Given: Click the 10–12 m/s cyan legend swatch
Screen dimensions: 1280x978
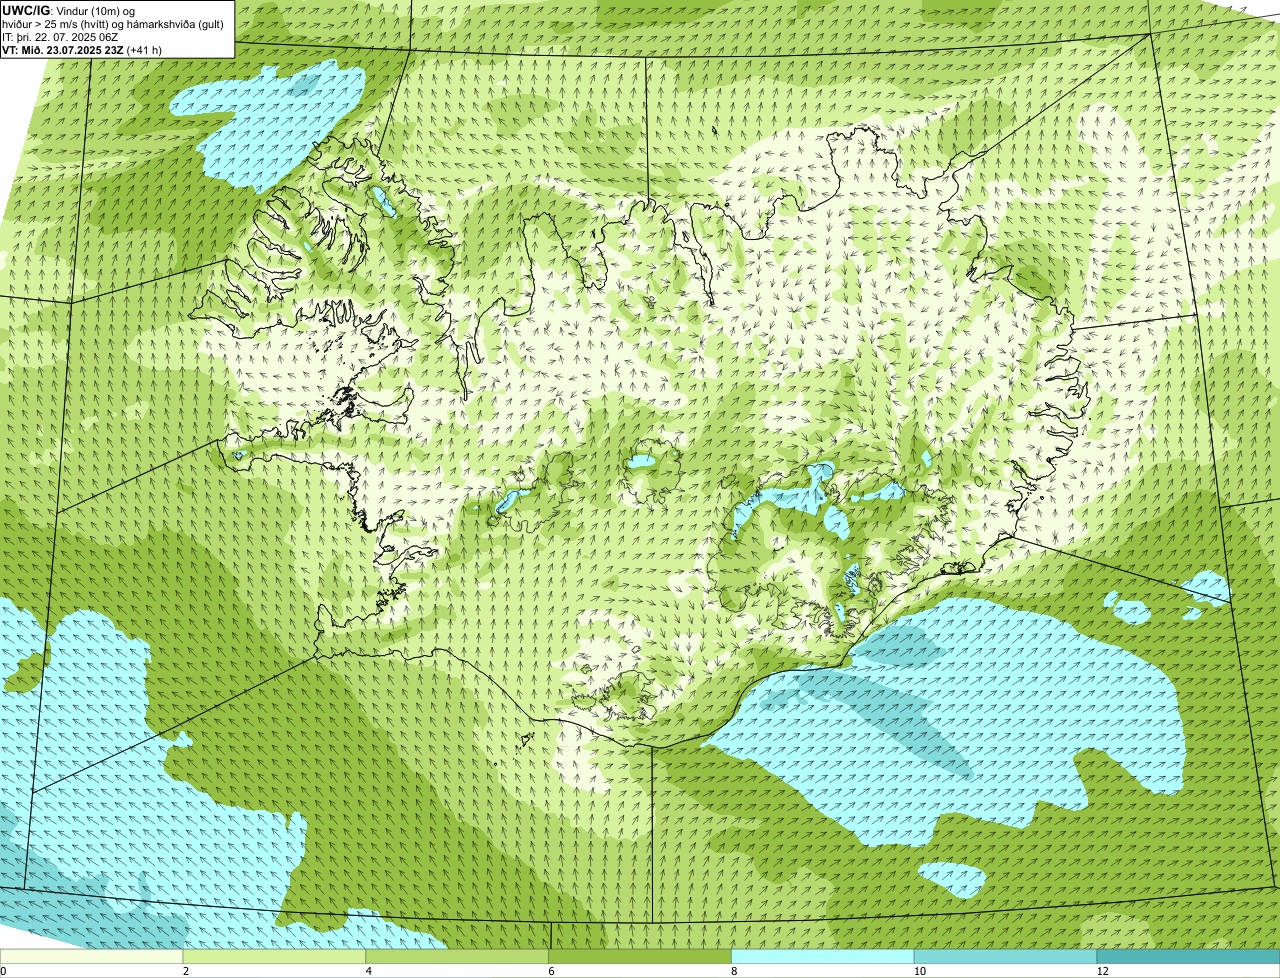Looking at the screenshot, I should tap(1006, 956).
